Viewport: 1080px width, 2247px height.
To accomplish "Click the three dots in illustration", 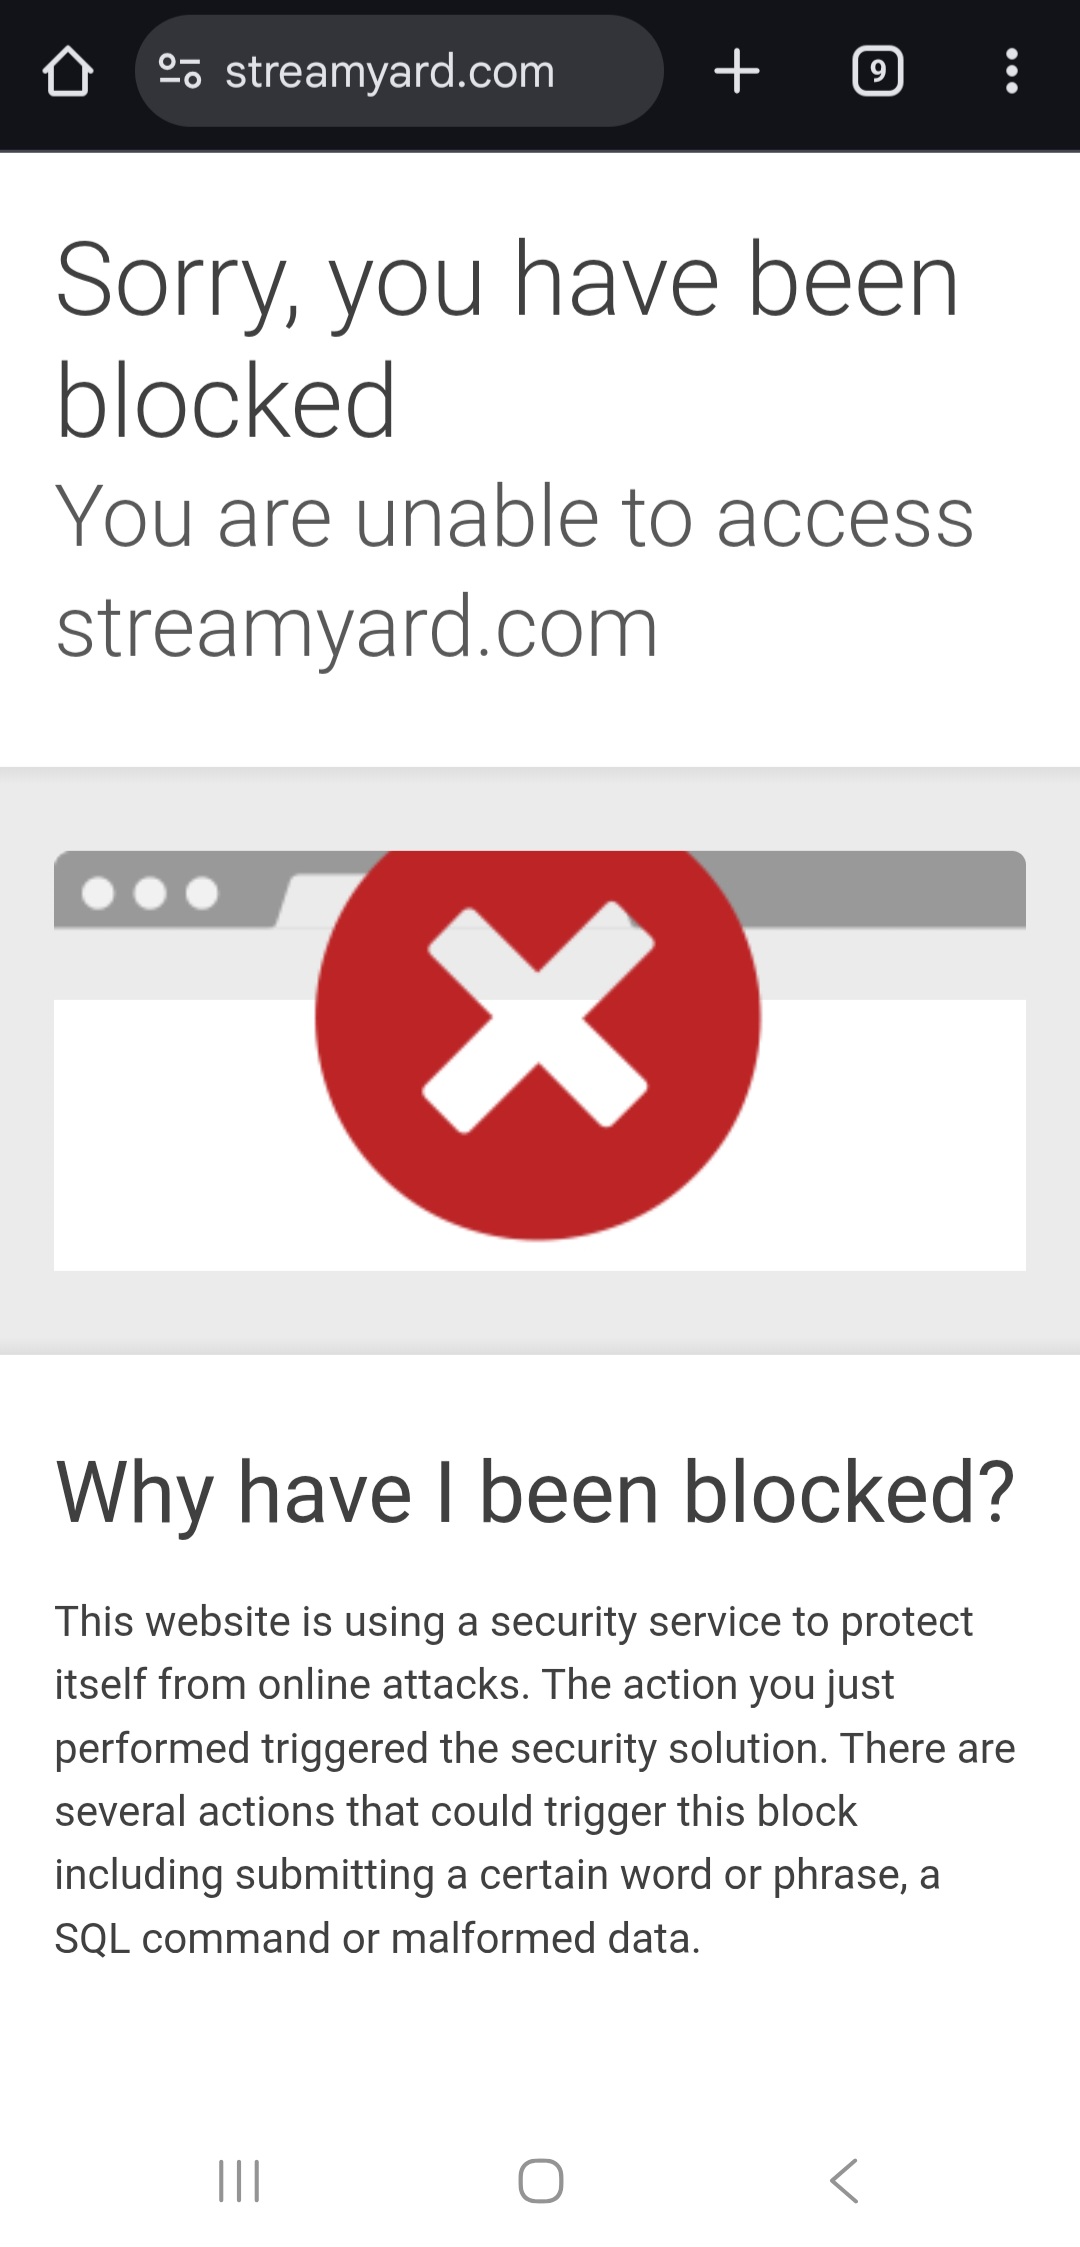I will click(x=149, y=892).
